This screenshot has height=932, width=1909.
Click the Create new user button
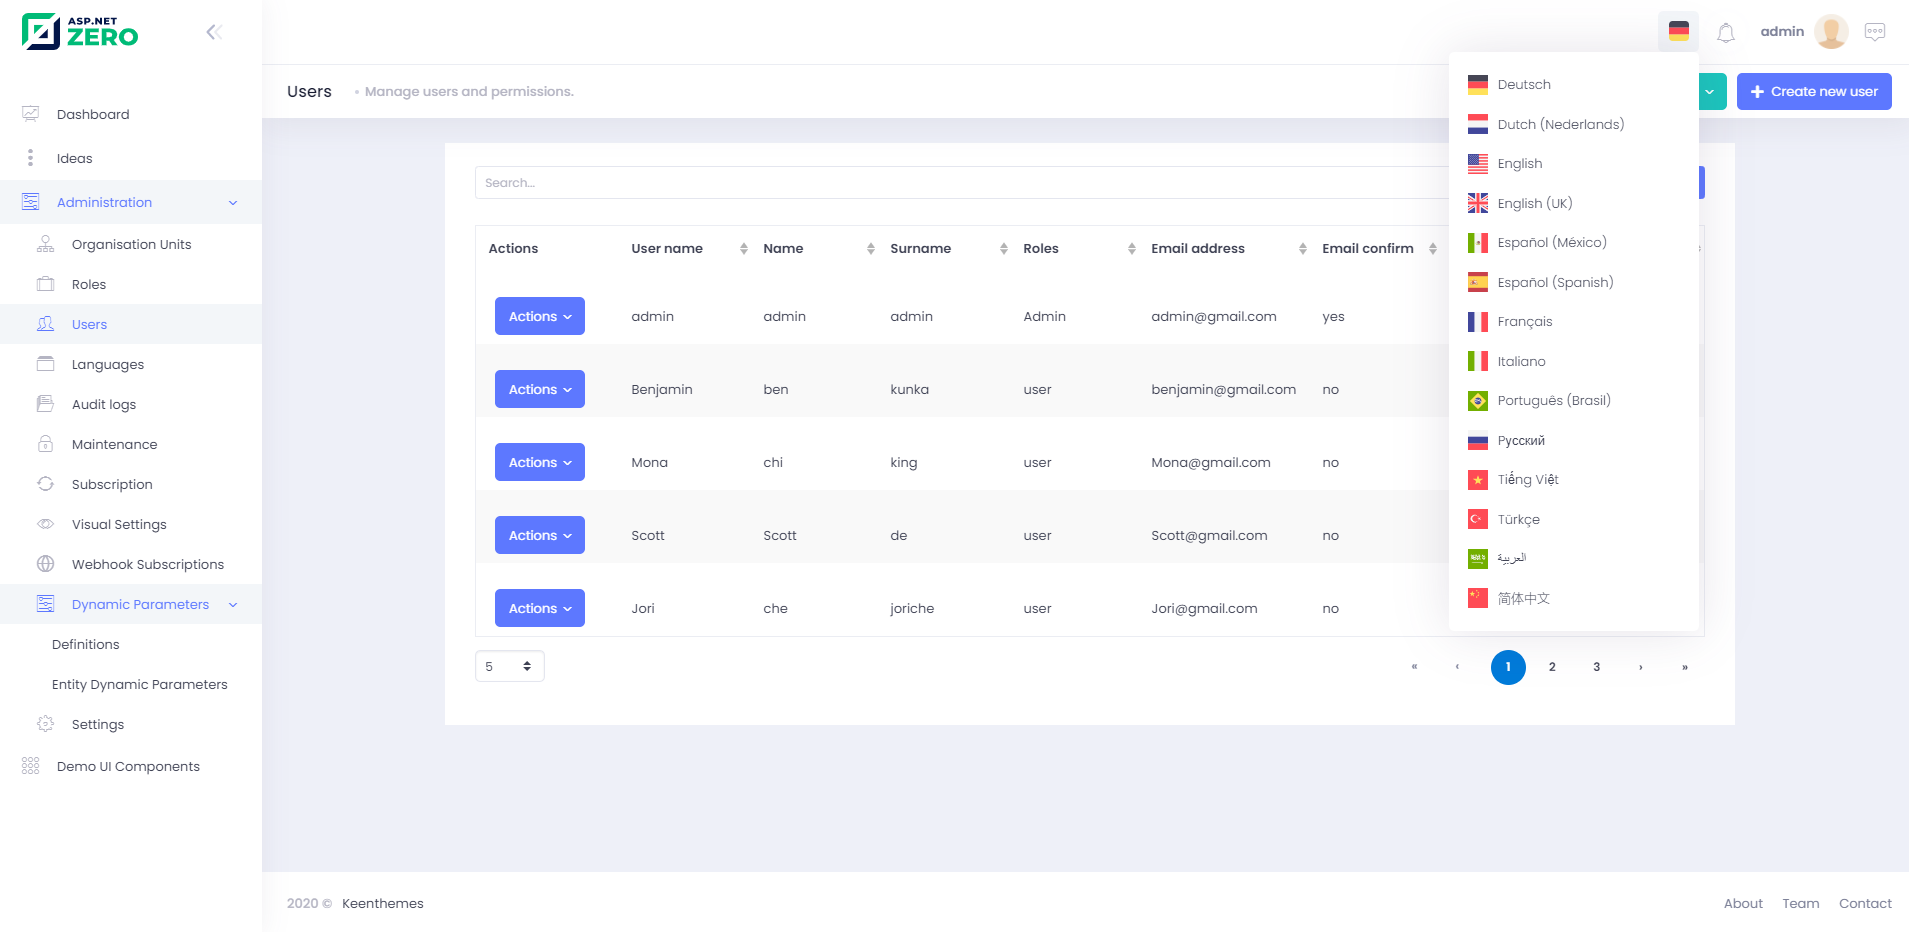coord(1814,91)
